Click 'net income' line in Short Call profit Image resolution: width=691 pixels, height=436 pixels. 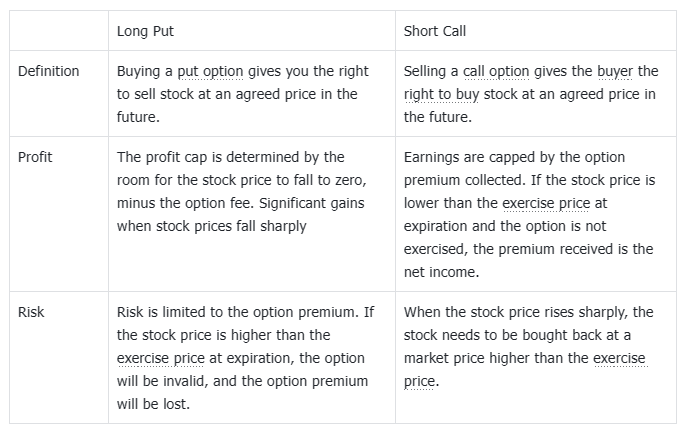441,272
